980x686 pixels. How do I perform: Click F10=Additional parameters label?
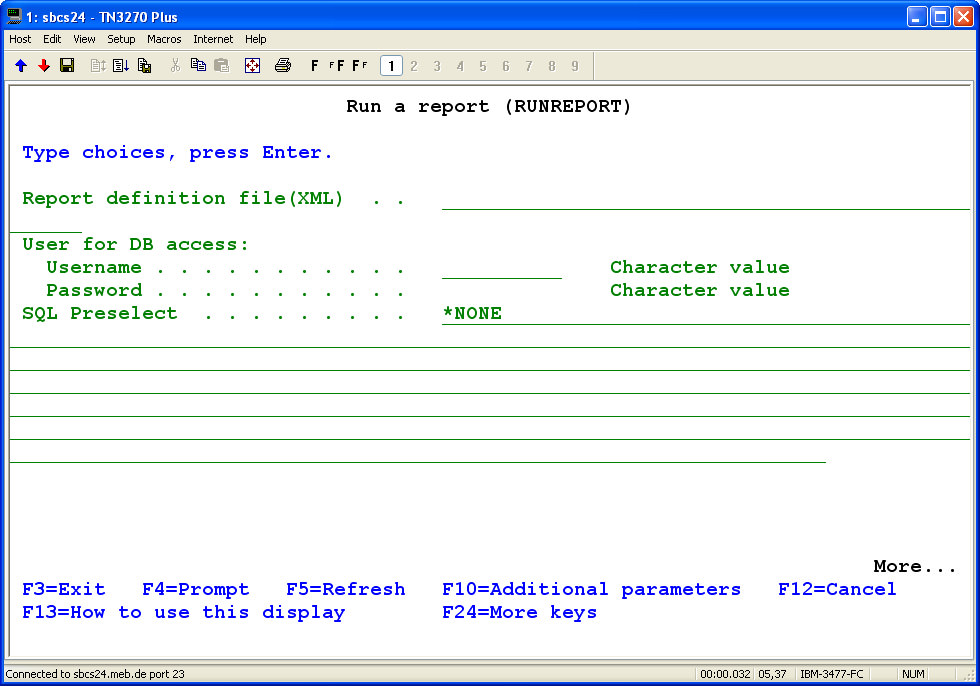591,590
